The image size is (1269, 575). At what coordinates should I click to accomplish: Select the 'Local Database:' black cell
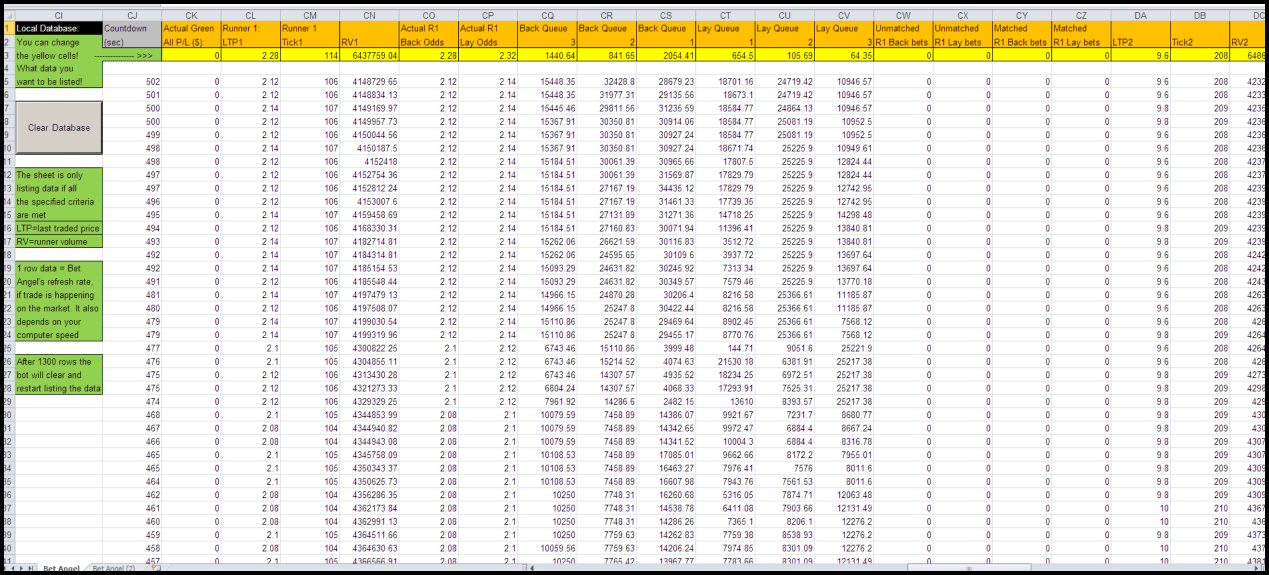59,28
